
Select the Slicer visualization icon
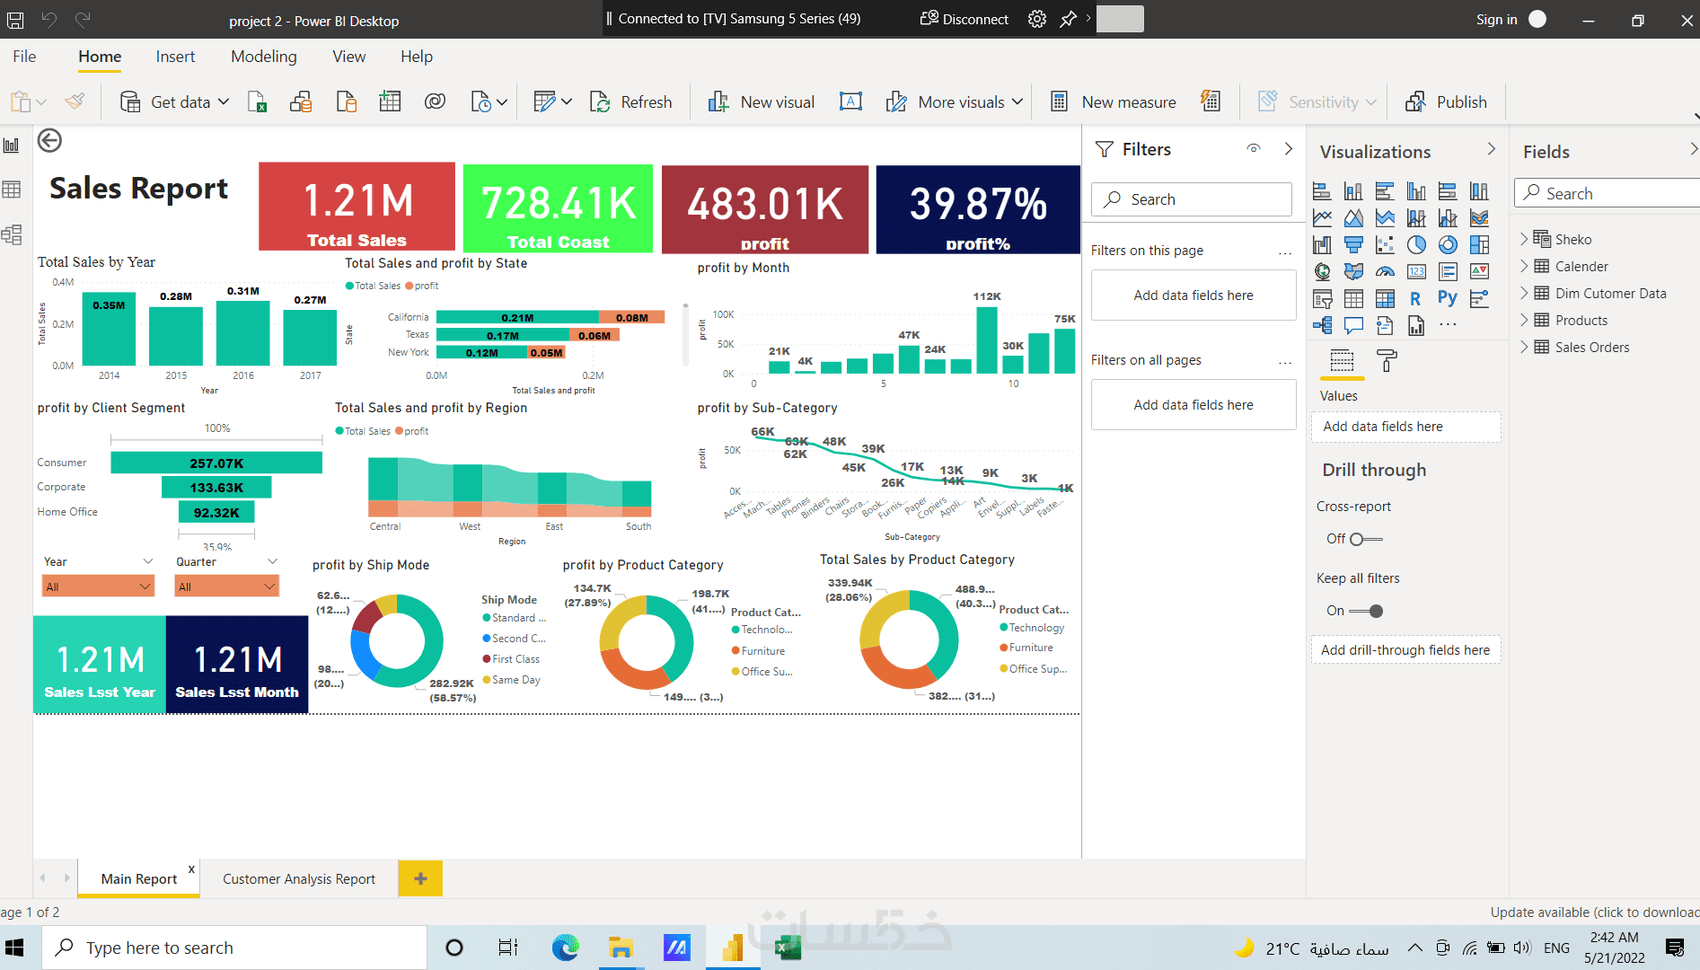click(x=1322, y=298)
